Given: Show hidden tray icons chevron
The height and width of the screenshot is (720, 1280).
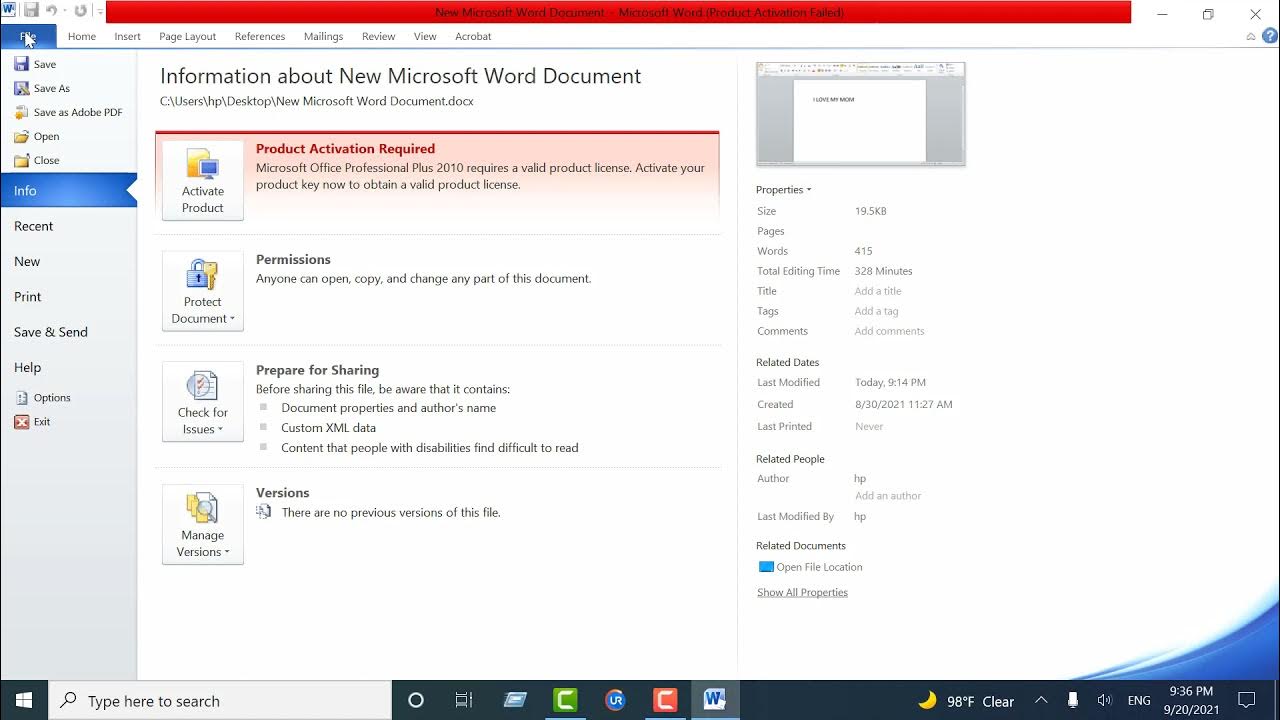Looking at the screenshot, I should click(1041, 700).
